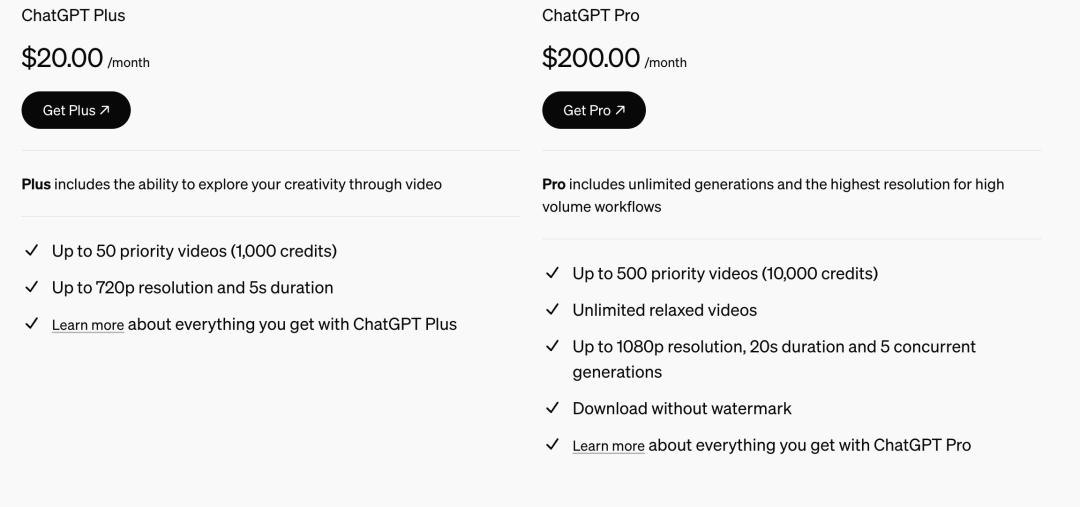Click checkmark beside 1080p resolution feature

[x=552, y=347]
